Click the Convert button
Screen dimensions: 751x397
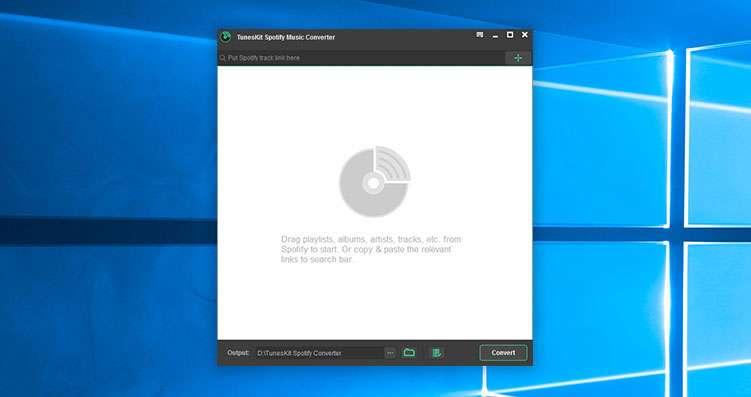503,353
